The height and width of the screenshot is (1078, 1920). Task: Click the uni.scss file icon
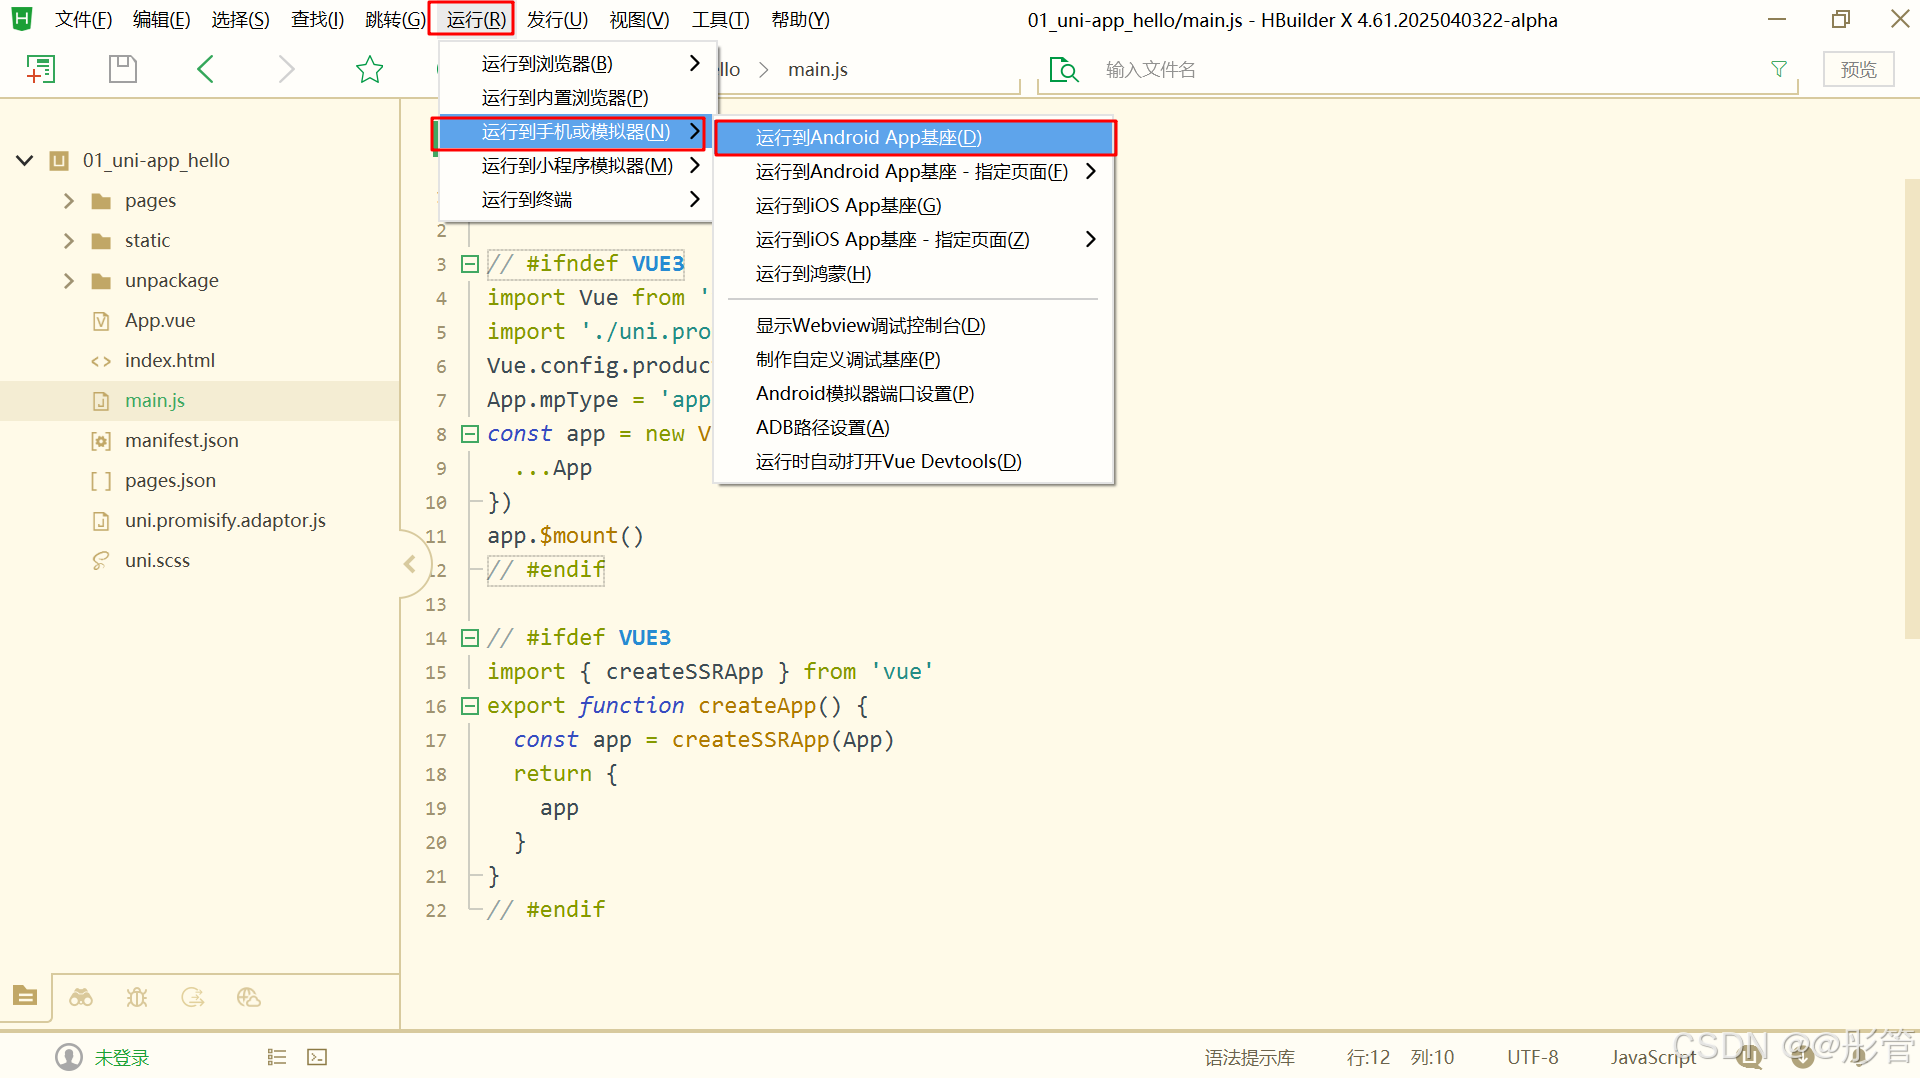click(101, 561)
